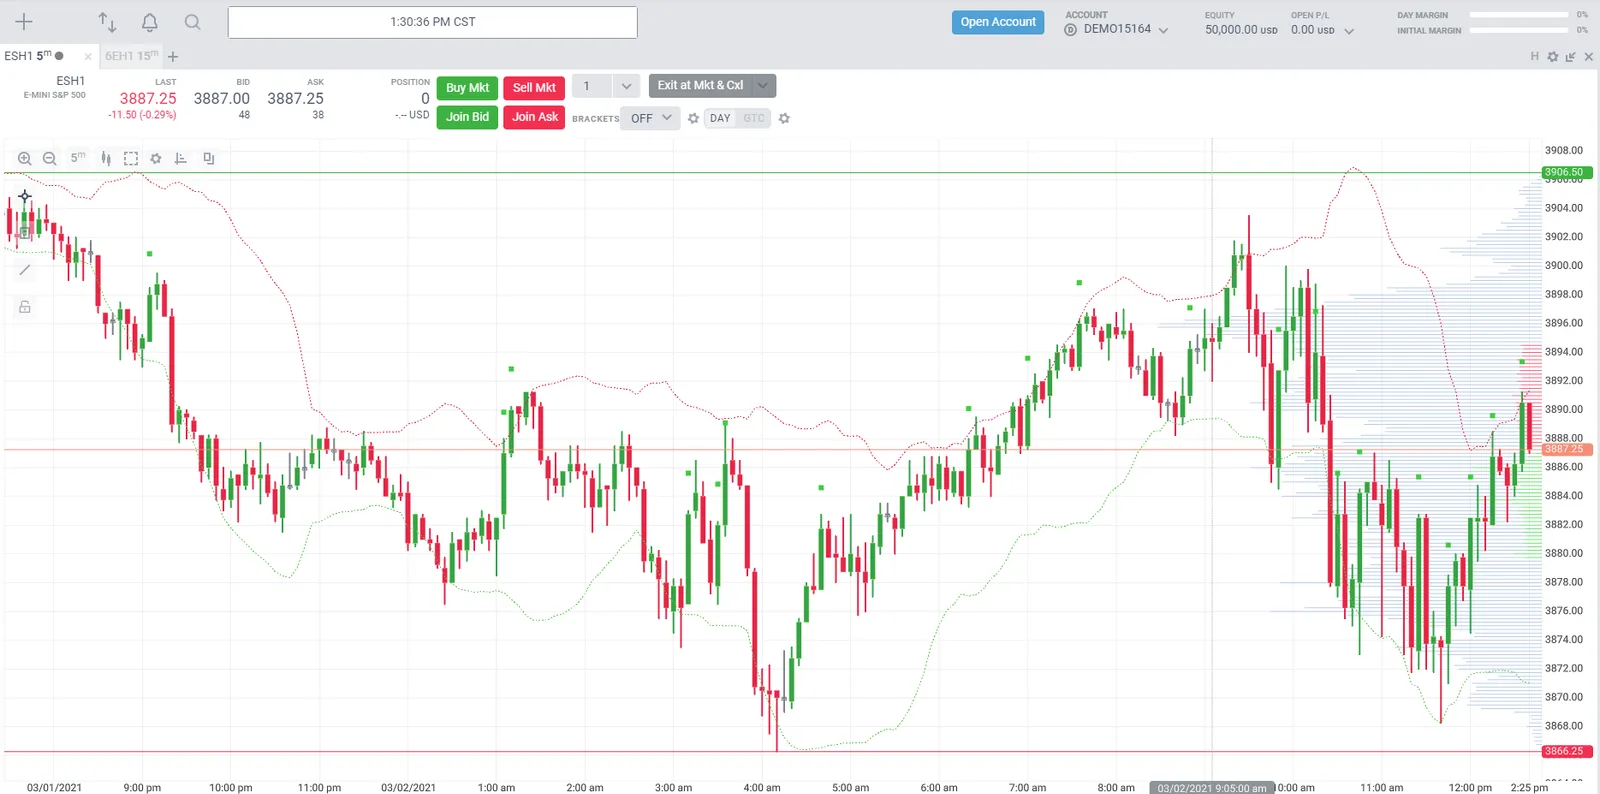
Task: Open the DEMO15164 account dropdown
Action: coord(1117,30)
